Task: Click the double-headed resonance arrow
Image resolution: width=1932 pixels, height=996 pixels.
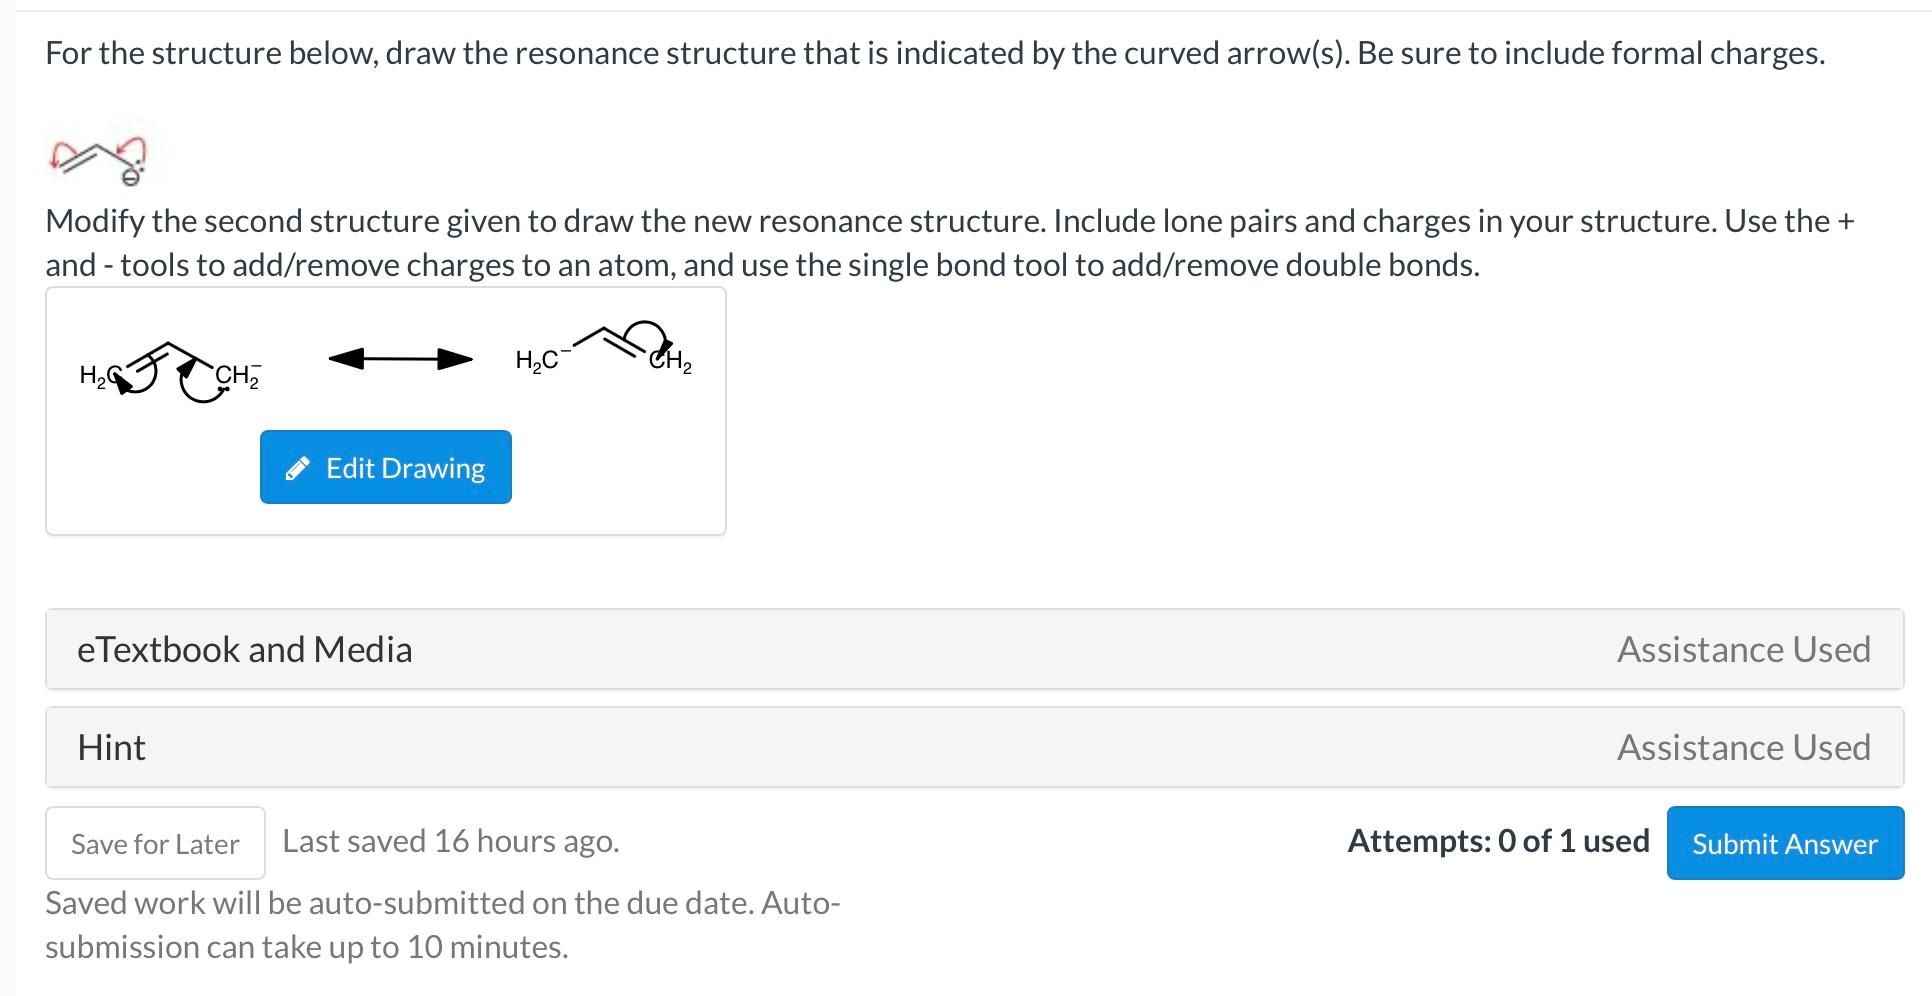Action: [x=398, y=359]
